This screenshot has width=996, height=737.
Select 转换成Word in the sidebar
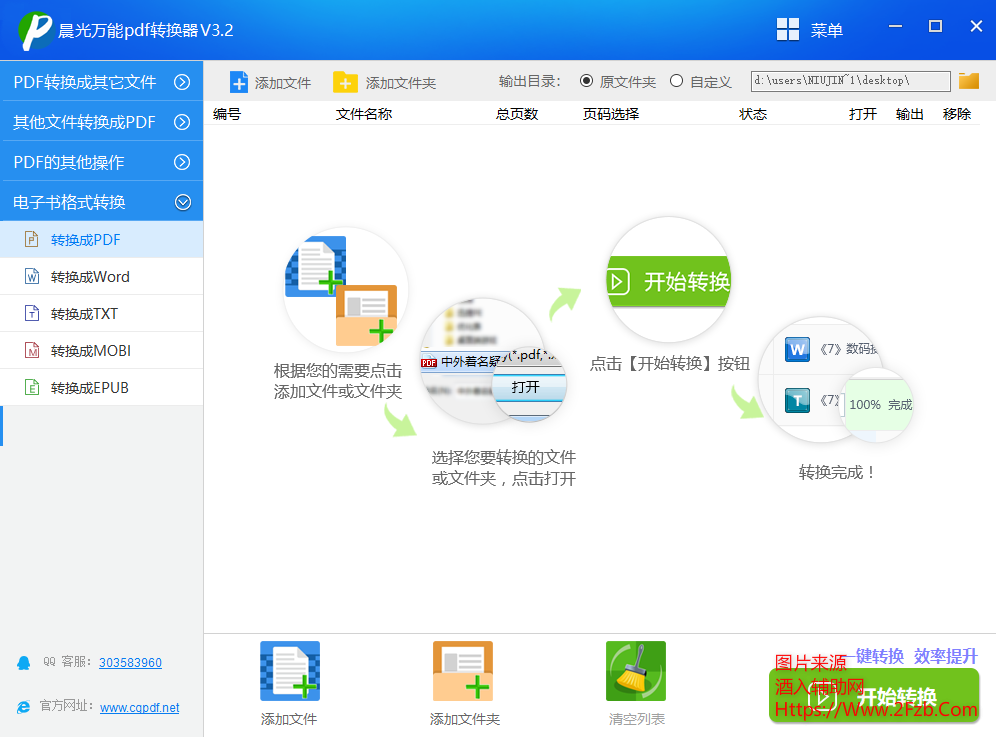click(90, 277)
